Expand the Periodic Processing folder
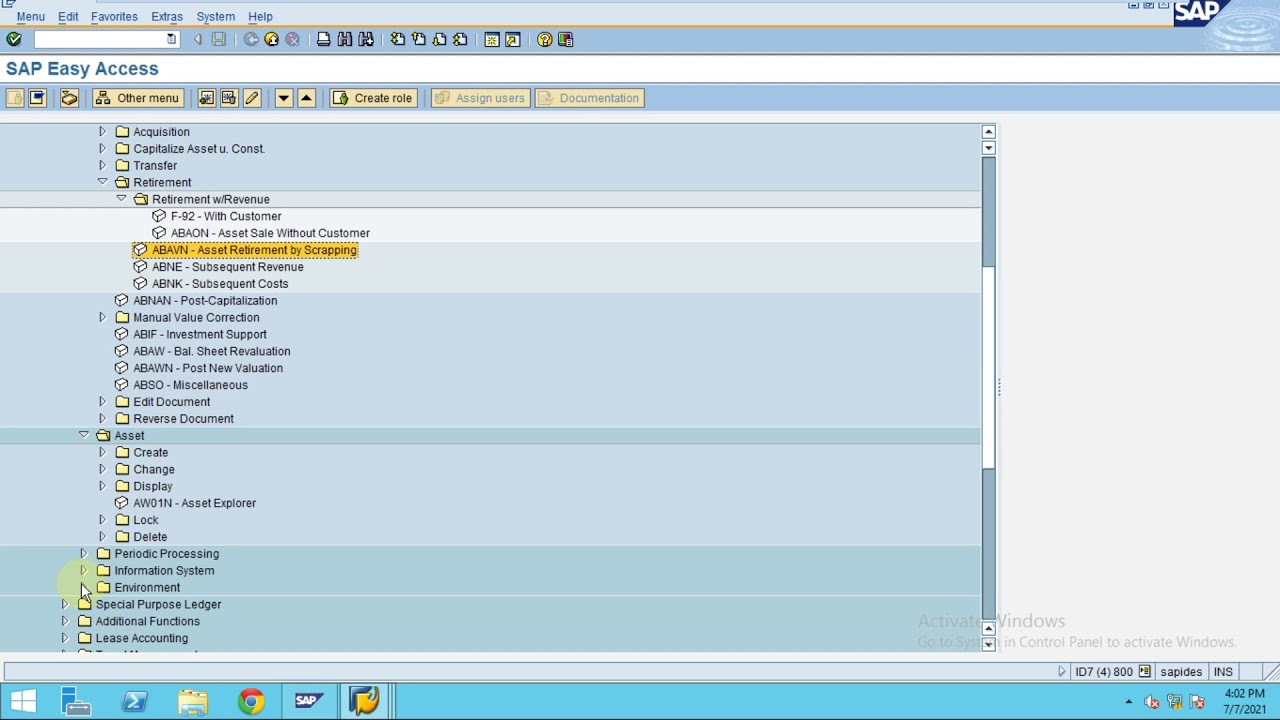The image size is (1280, 720). coord(83,553)
